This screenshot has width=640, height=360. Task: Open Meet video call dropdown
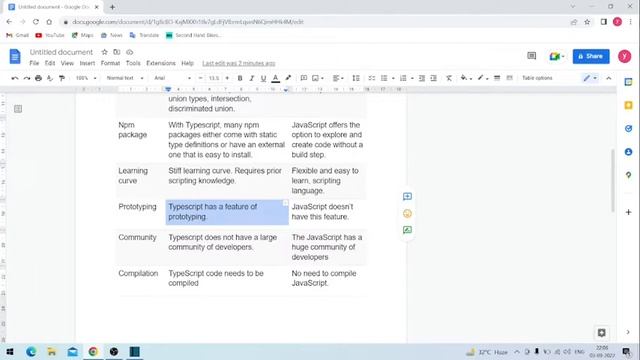click(556, 56)
